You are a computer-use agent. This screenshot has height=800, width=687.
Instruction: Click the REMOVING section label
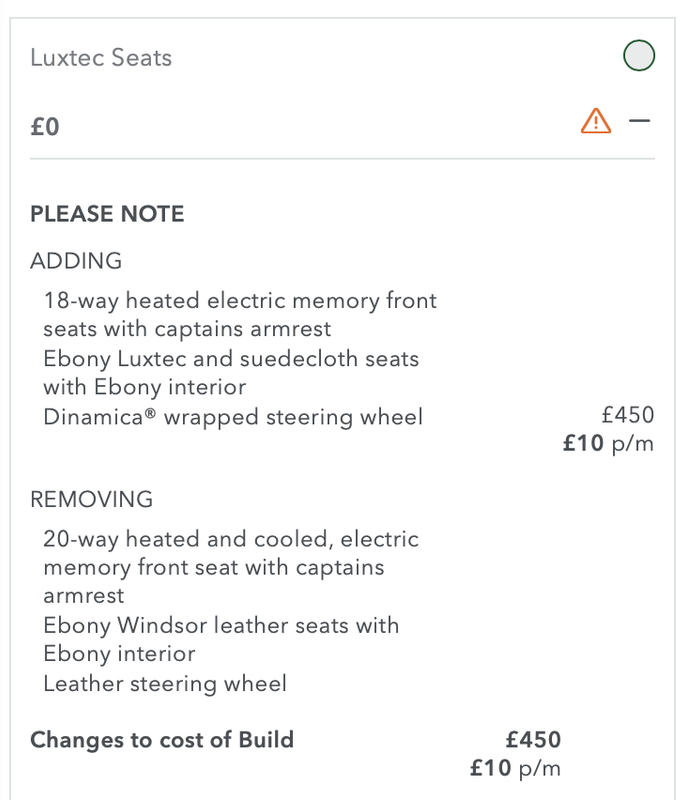[91, 499]
